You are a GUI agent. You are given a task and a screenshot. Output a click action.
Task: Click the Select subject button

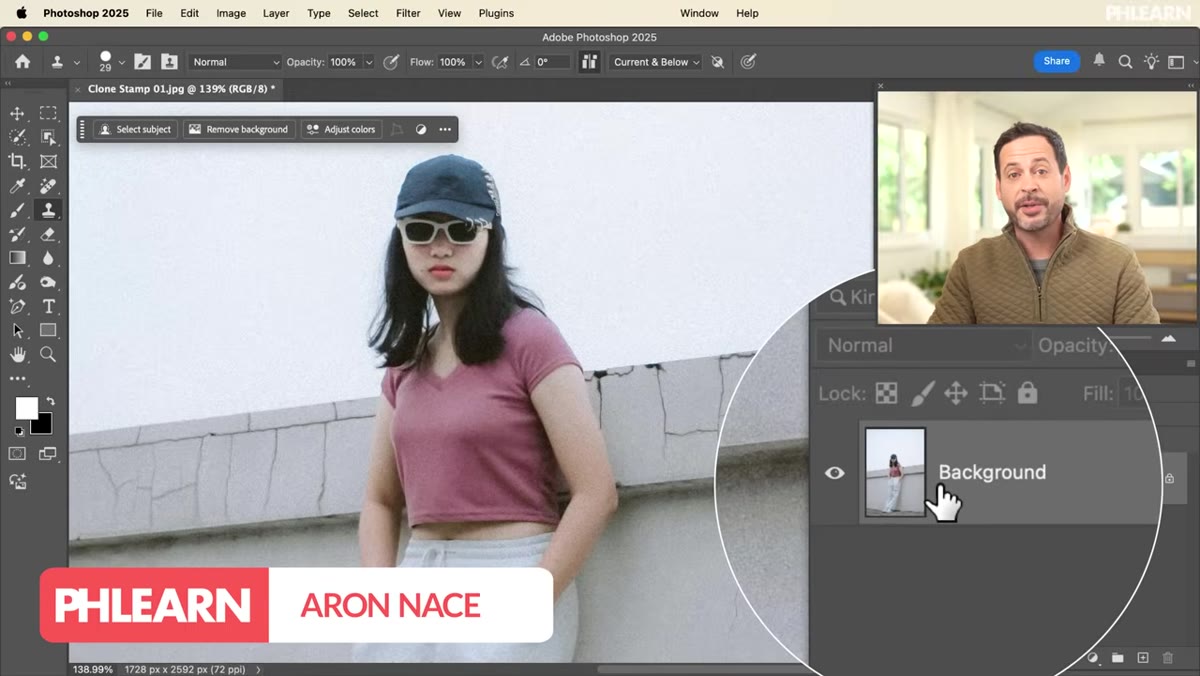tap(135, 129)
